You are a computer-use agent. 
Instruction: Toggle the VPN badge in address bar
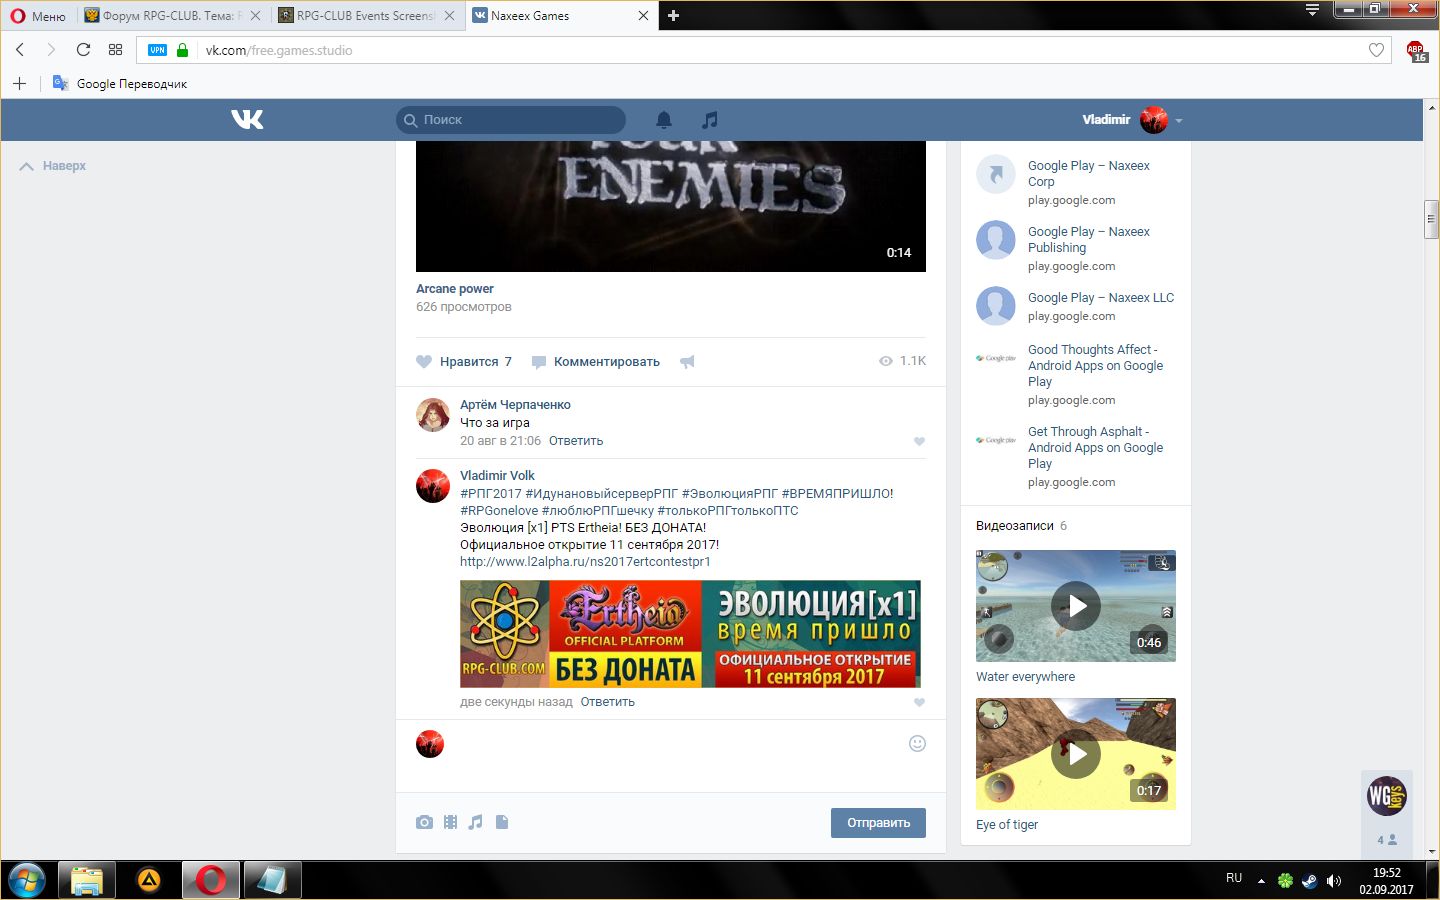(157, 50)
